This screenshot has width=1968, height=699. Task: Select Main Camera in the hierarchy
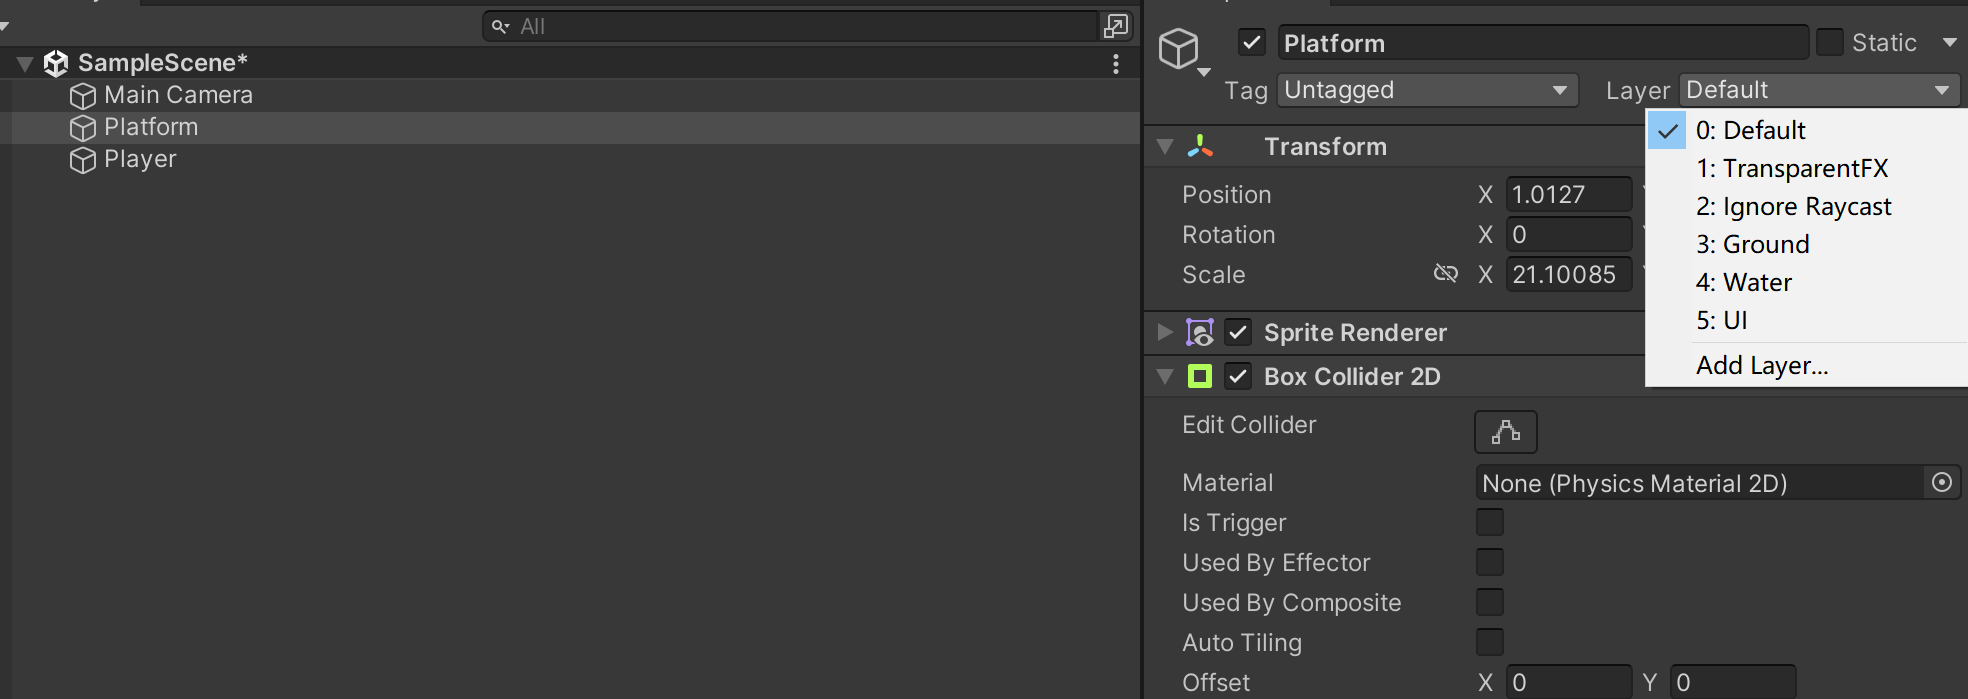178,95
